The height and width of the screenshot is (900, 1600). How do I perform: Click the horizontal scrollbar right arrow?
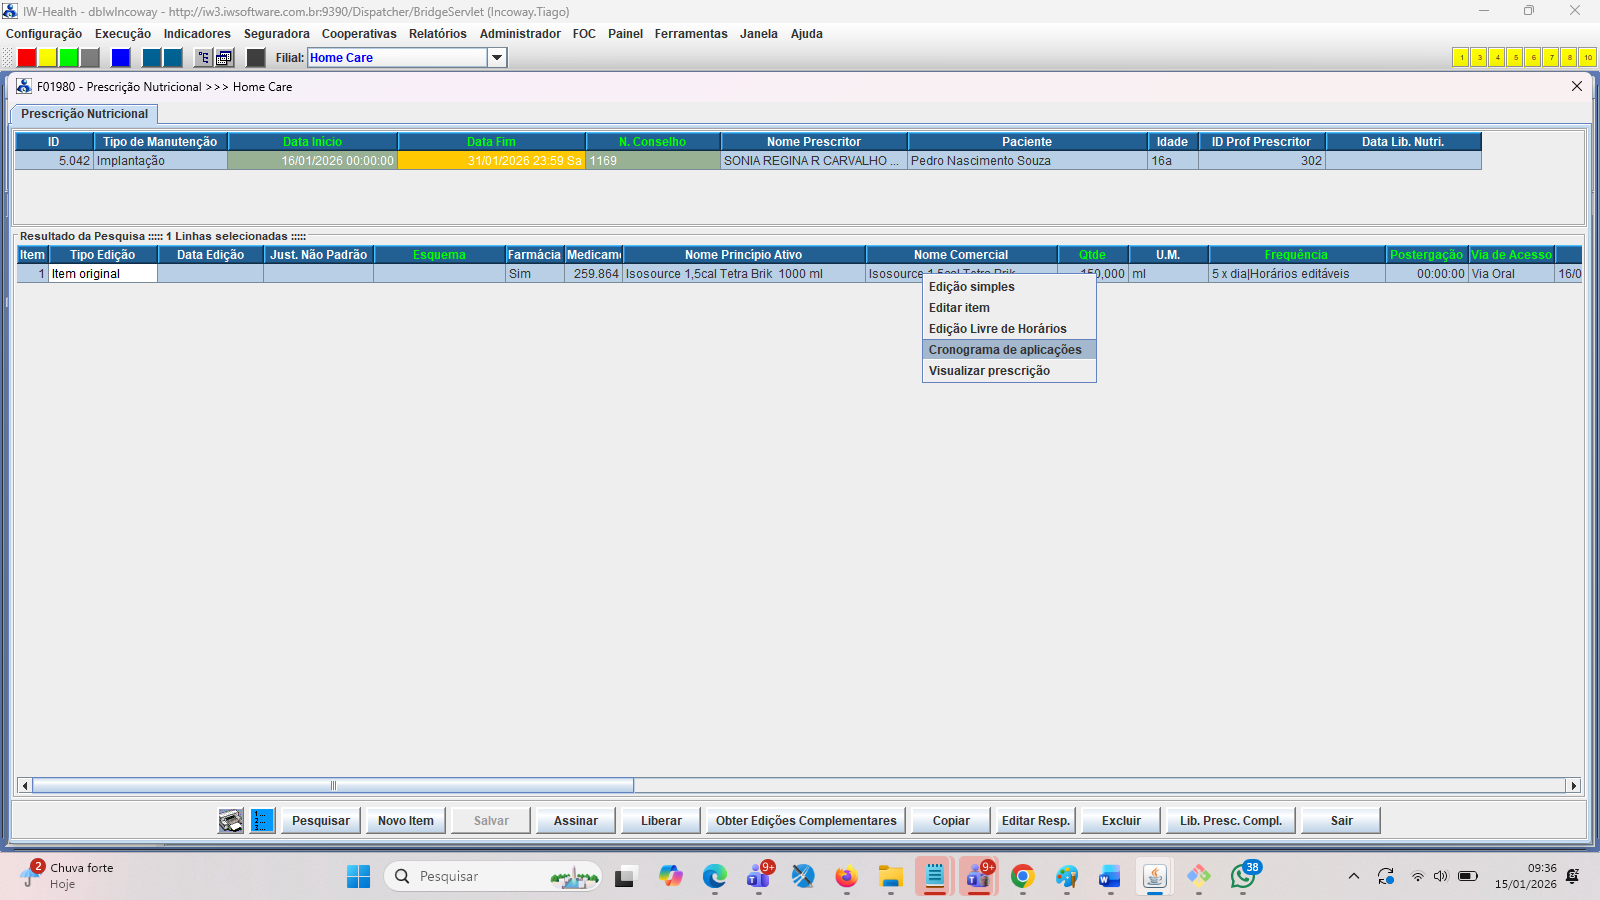tap(1574, 786)
